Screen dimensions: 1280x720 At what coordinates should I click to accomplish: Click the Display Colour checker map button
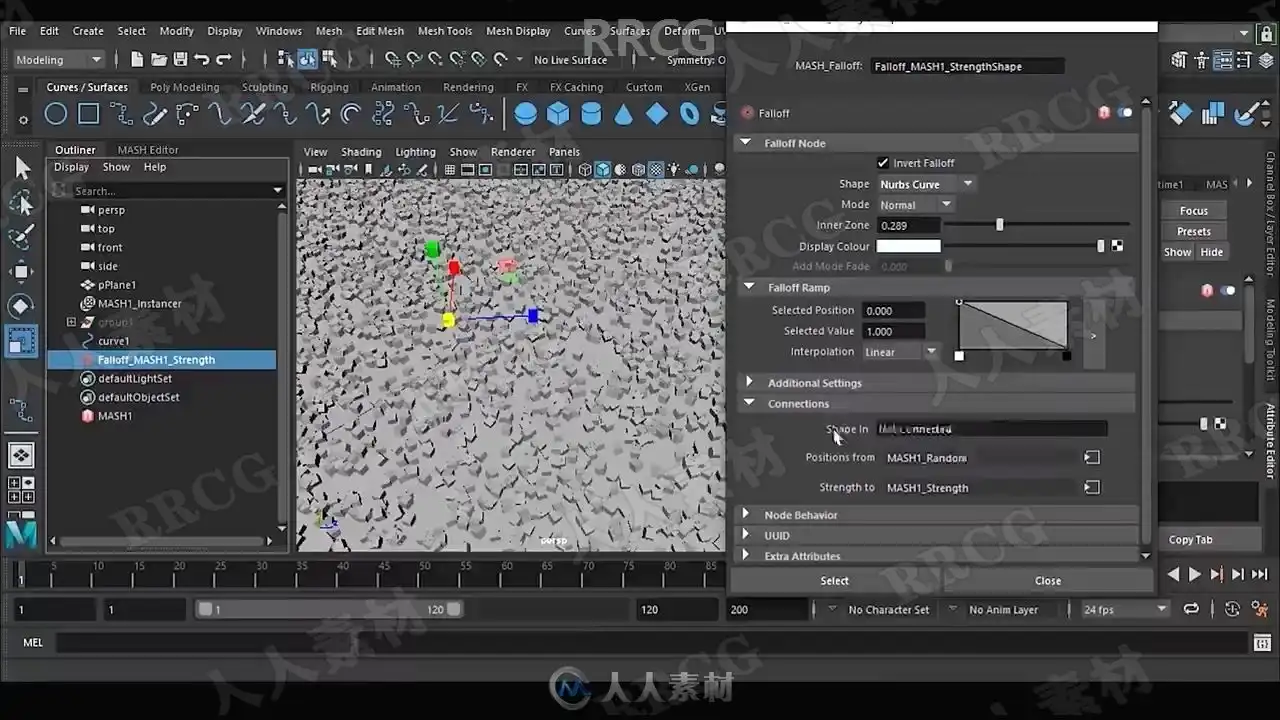tap(1117, 246)
